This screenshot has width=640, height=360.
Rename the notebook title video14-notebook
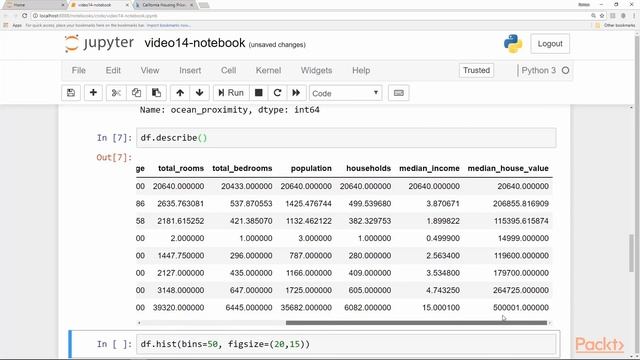[195, 43]
